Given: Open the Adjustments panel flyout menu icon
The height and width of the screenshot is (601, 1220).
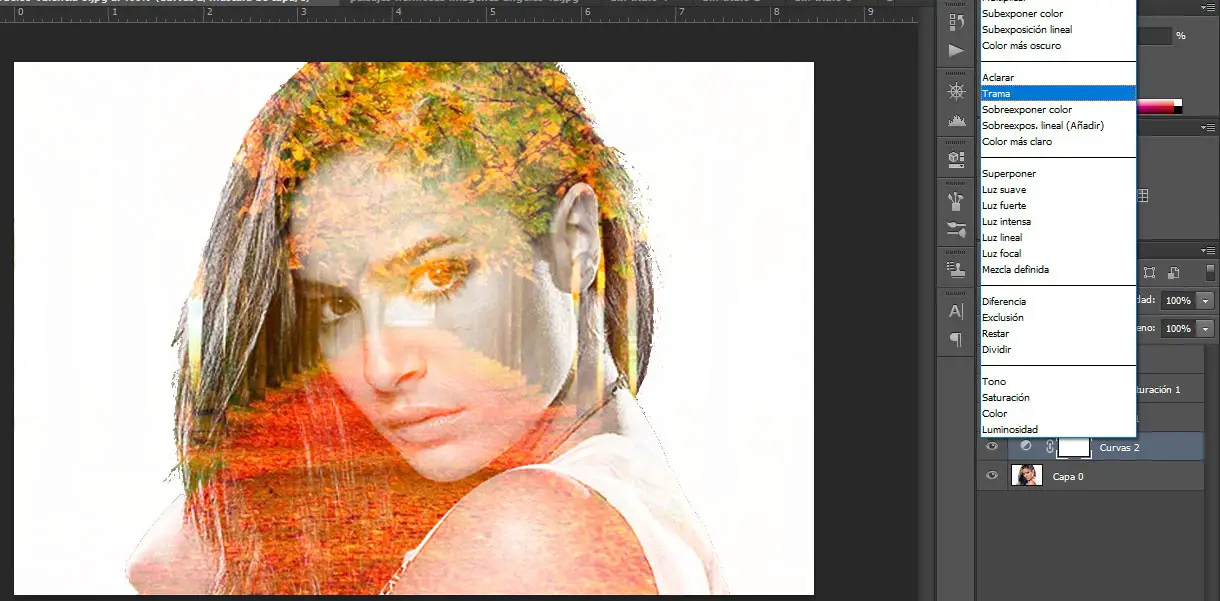Looking at the screenshot, I should (1209, 127).
